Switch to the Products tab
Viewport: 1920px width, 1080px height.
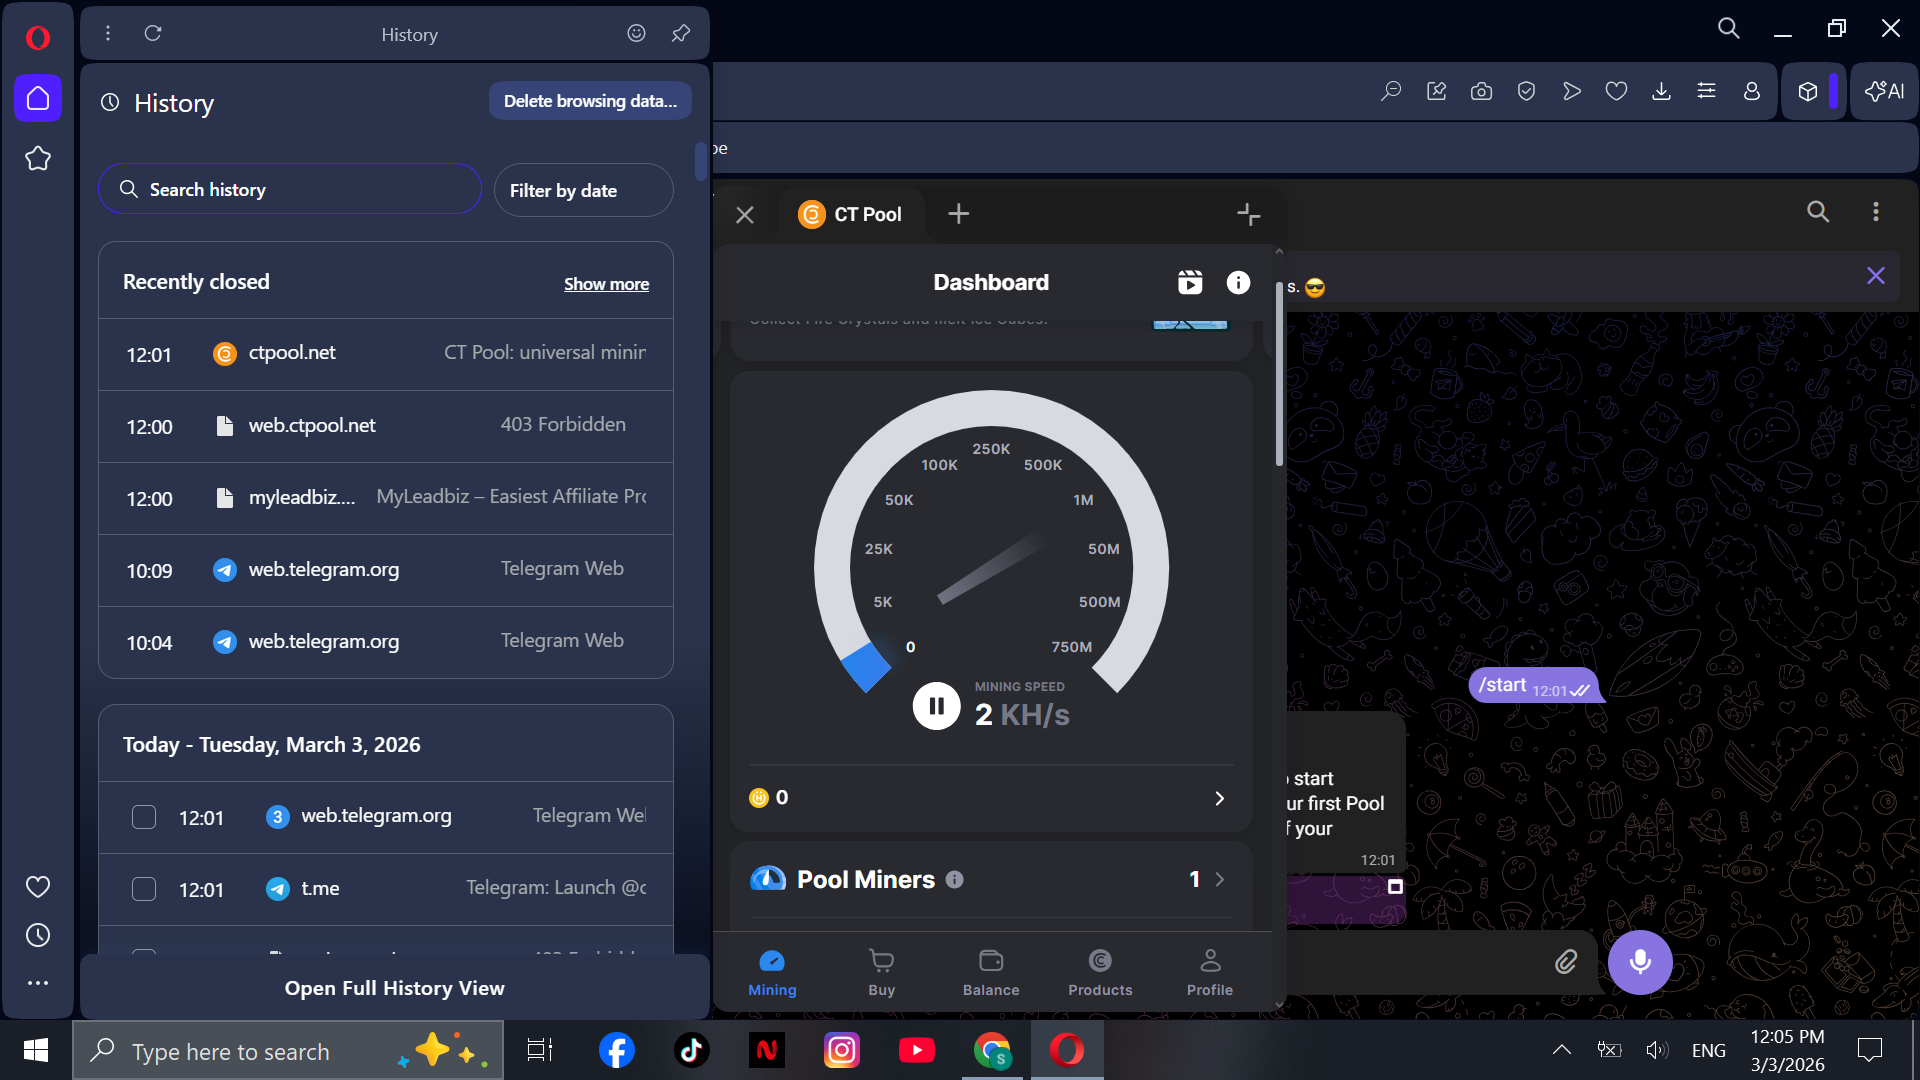pyautogui.click(x=1100, y=973)
